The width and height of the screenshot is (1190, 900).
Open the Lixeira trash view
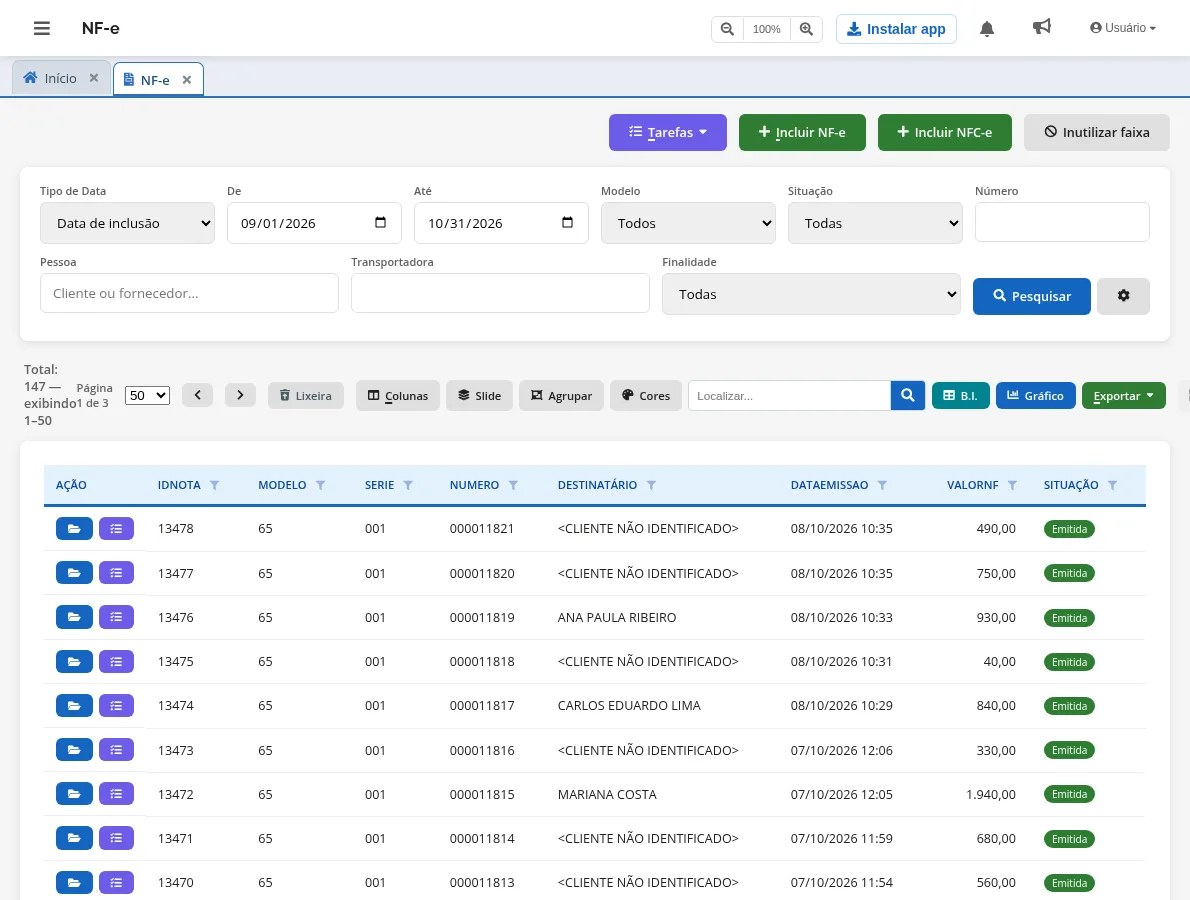(305, 395)
